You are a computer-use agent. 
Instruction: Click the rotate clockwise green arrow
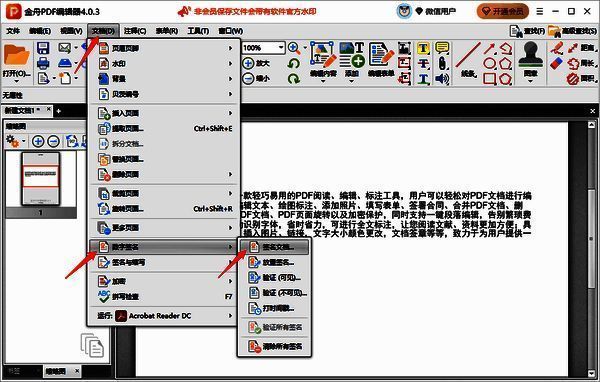click(x=293, y=78)
